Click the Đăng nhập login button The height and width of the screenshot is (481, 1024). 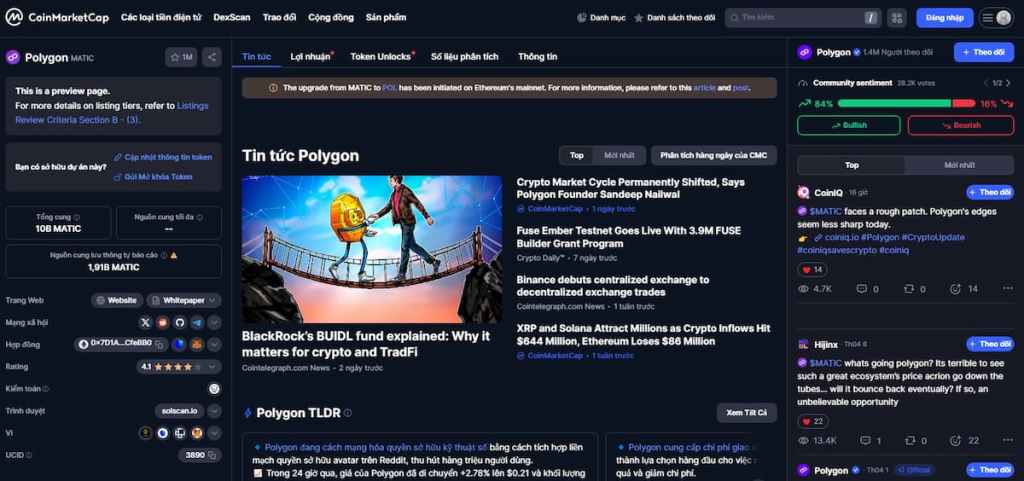(944, 18)
